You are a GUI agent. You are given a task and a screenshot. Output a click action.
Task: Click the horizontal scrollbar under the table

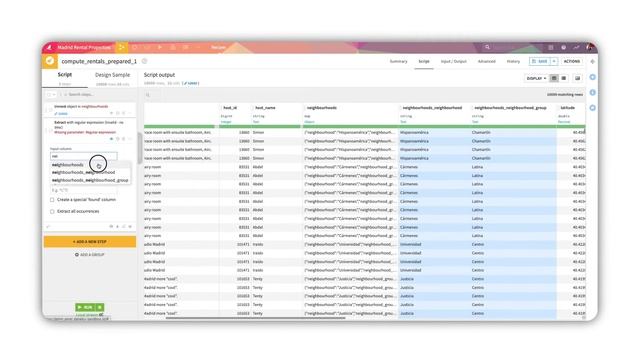[x=256, y=318]
